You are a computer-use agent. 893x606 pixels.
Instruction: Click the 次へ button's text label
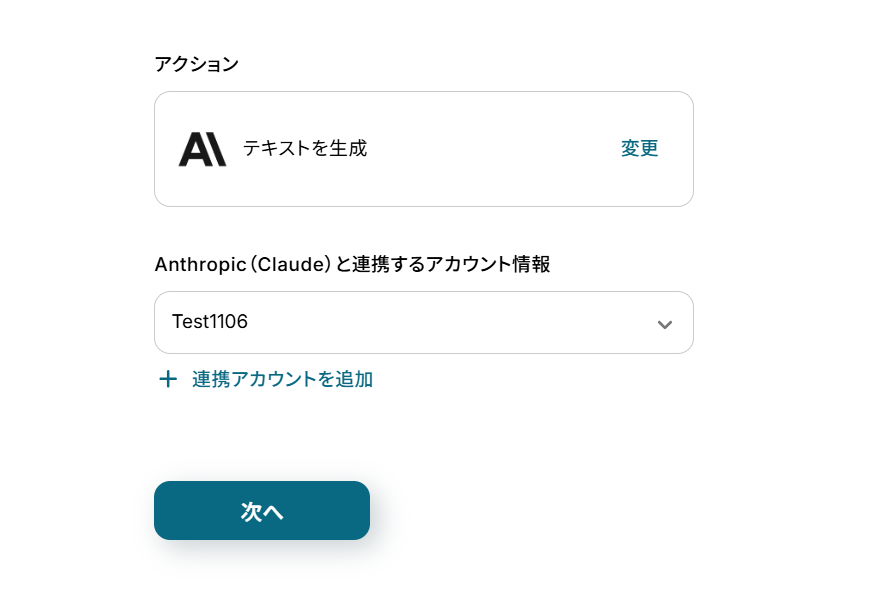point(262,512)
